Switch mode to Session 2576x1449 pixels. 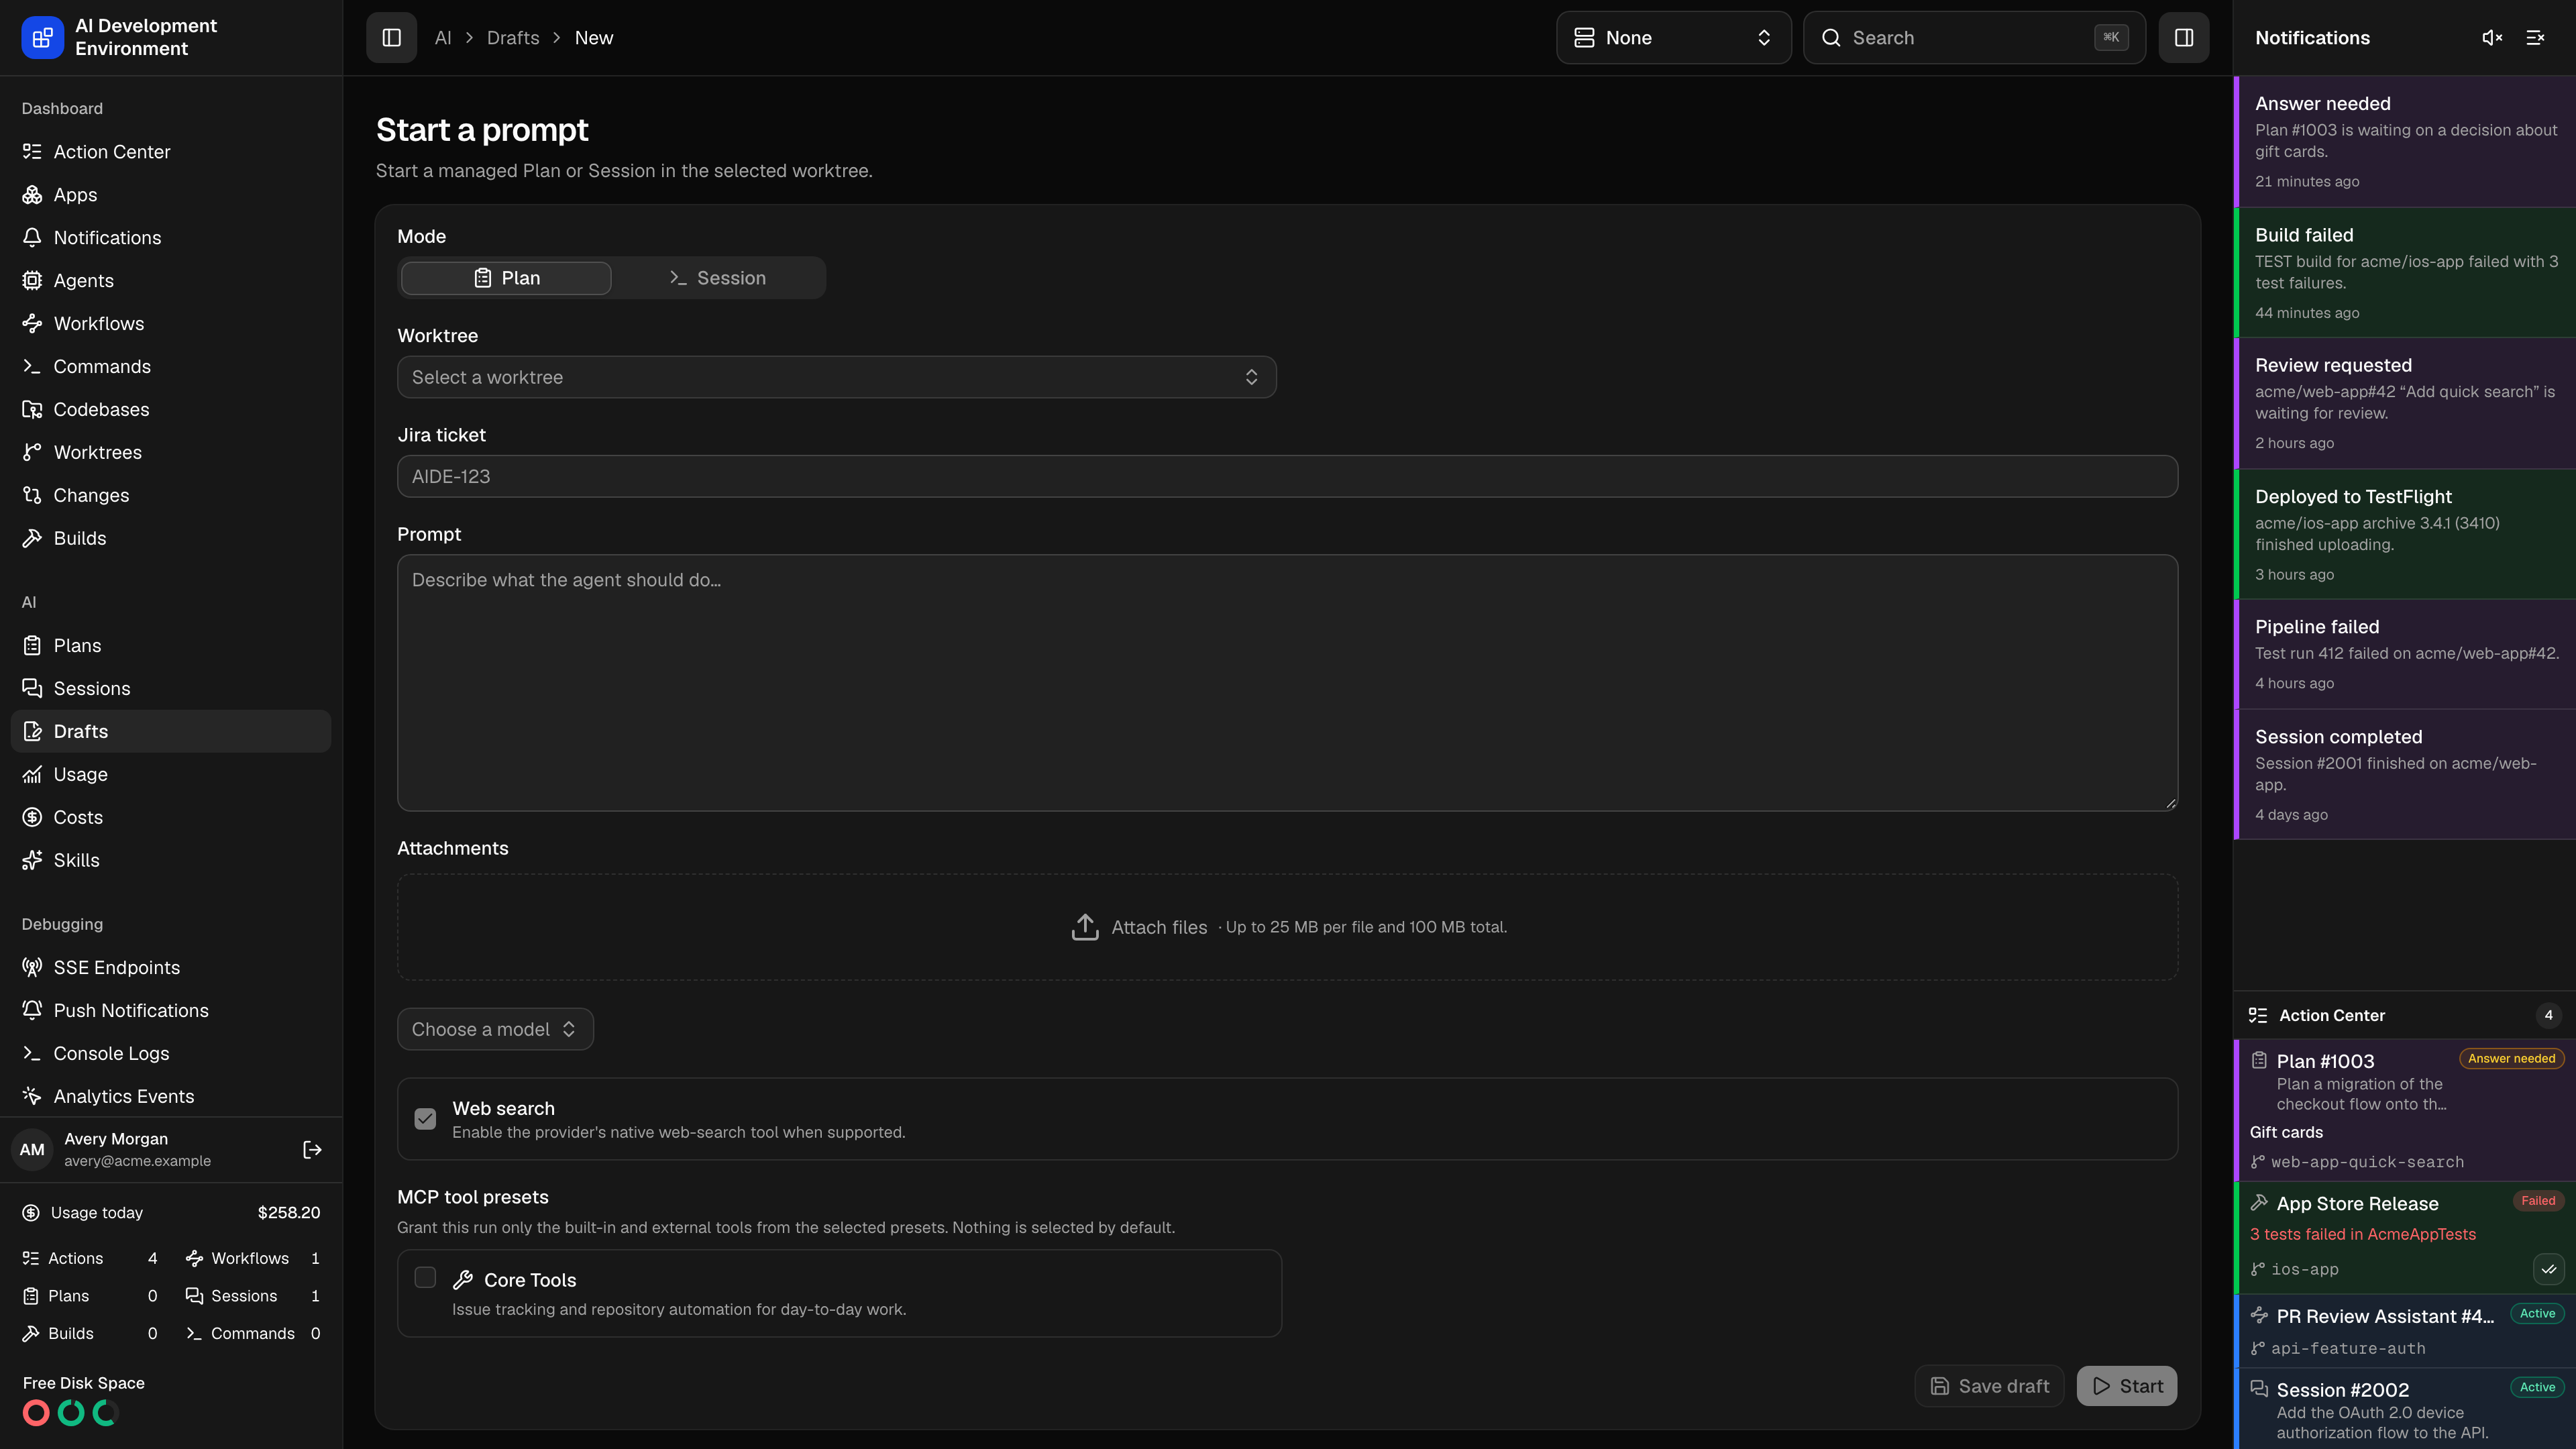tap(717, 278)
